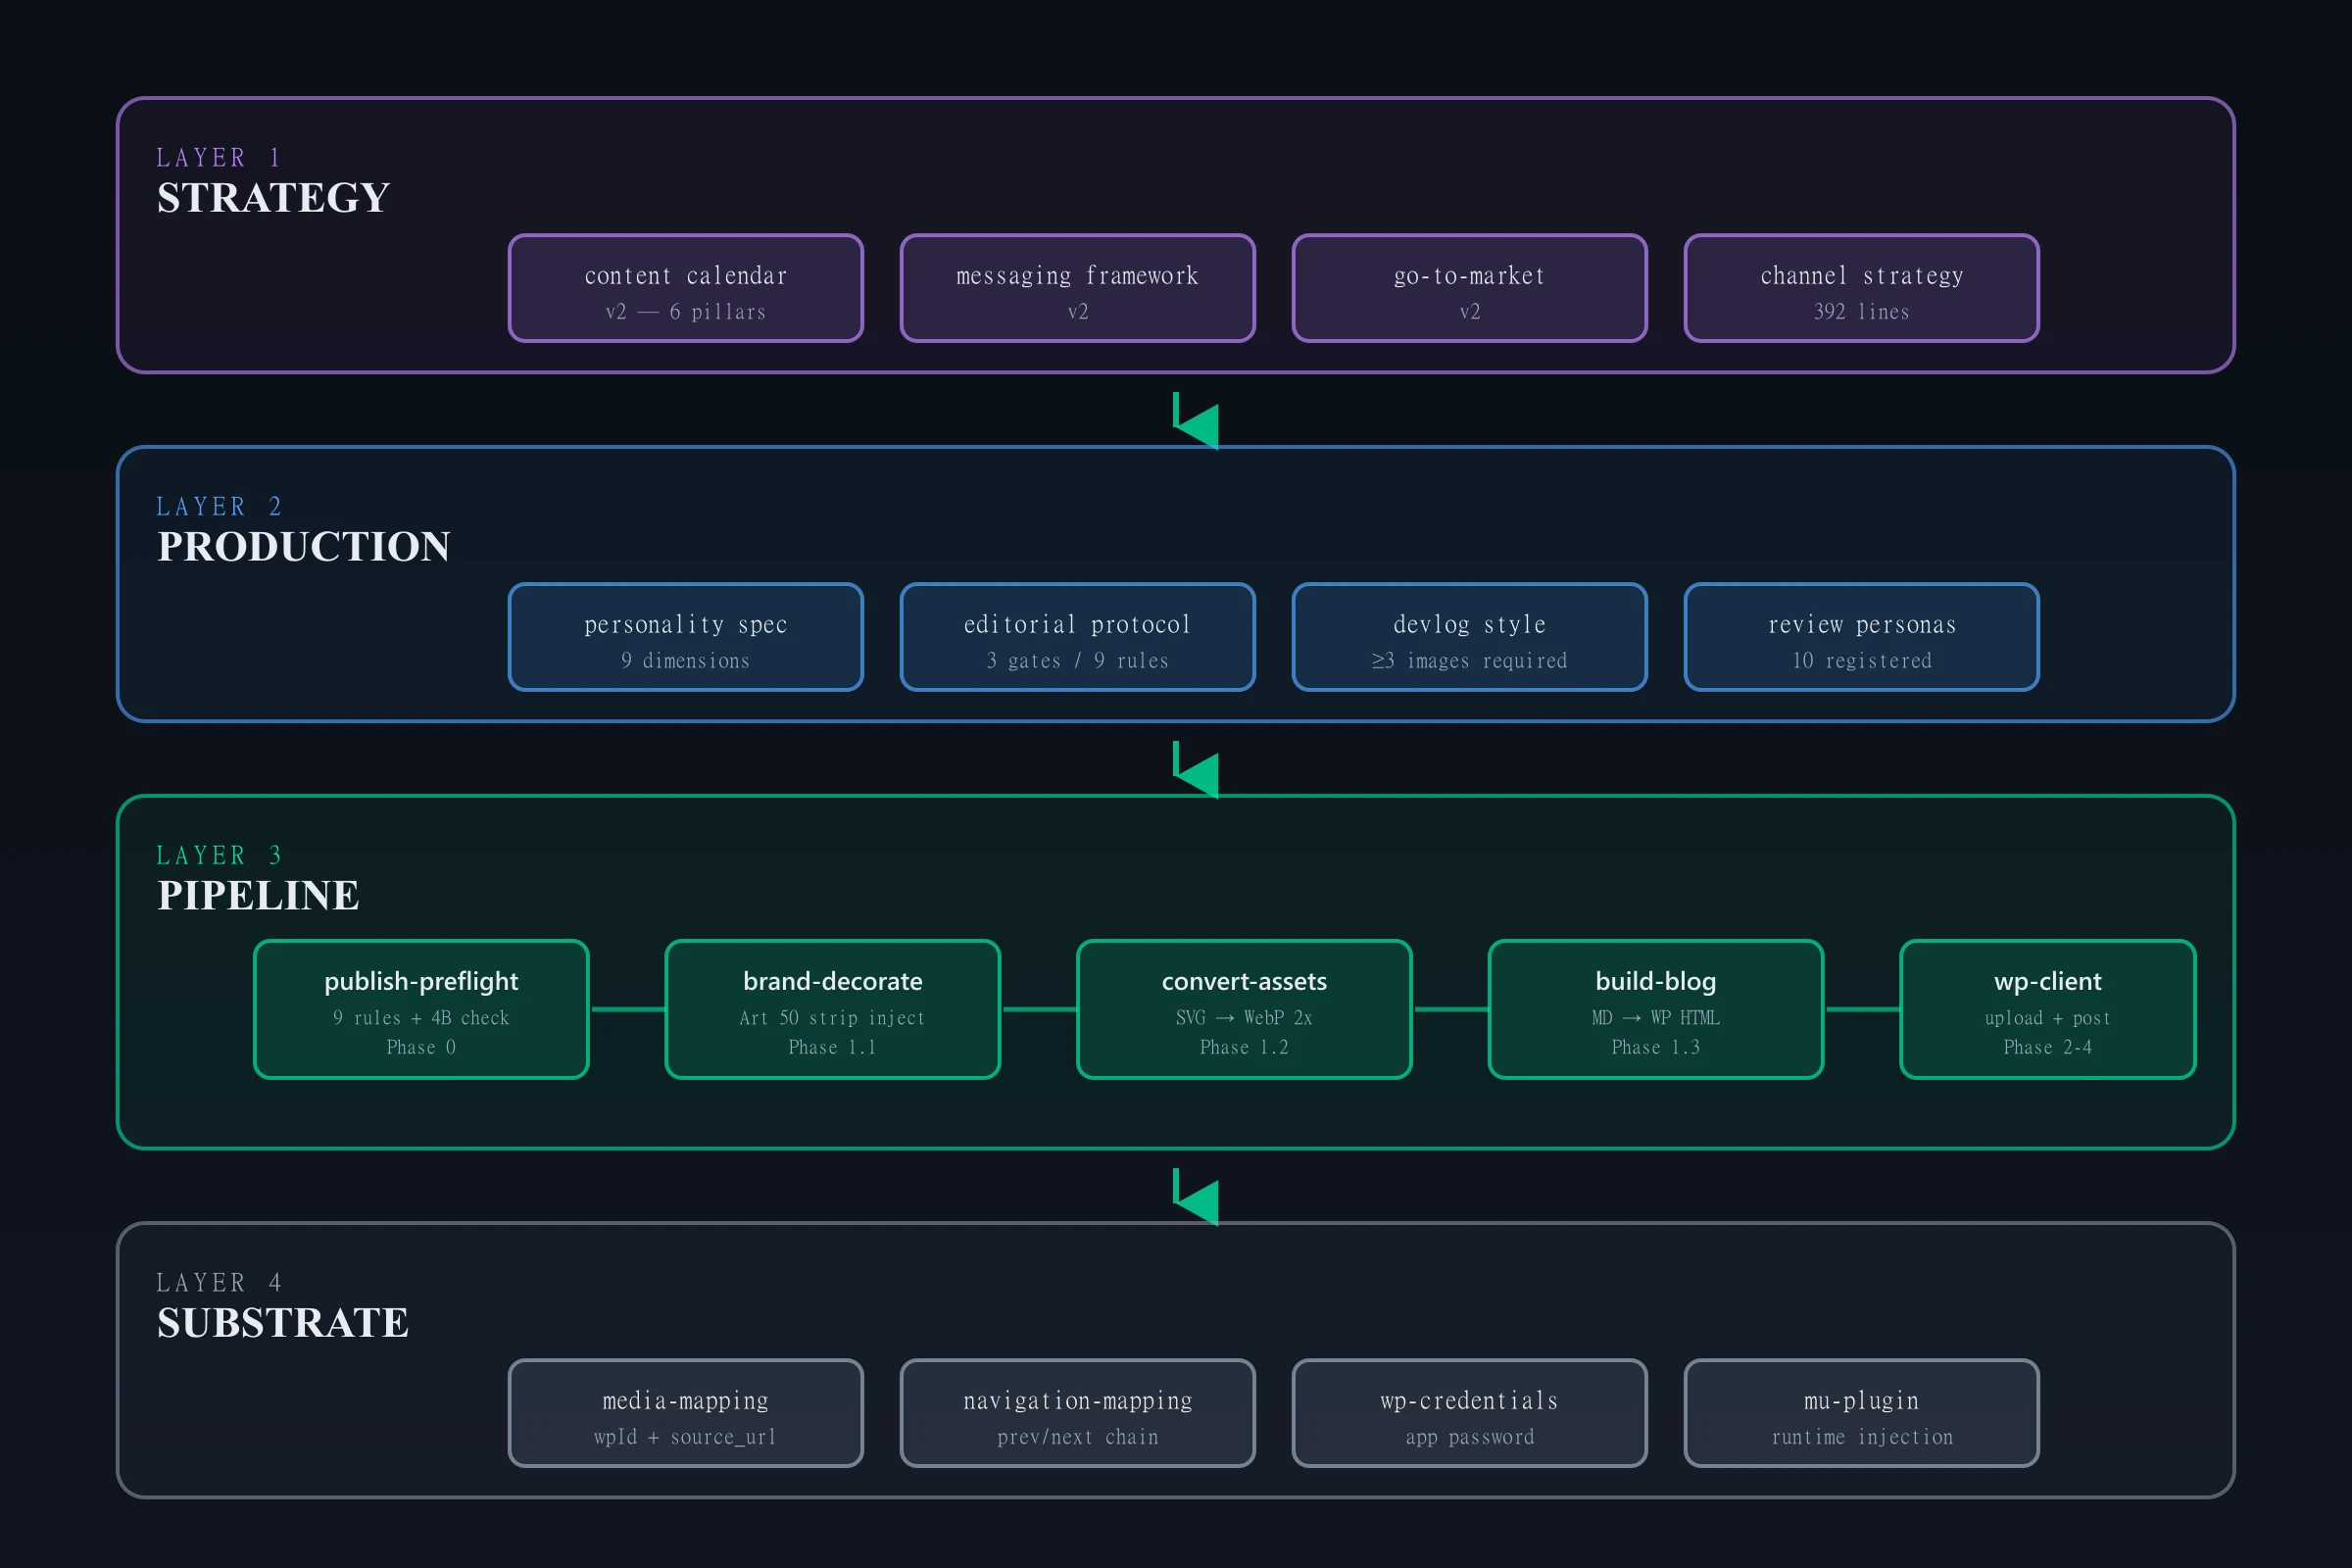Click the green arrow between Strategy and Production

click(1196, 421)
